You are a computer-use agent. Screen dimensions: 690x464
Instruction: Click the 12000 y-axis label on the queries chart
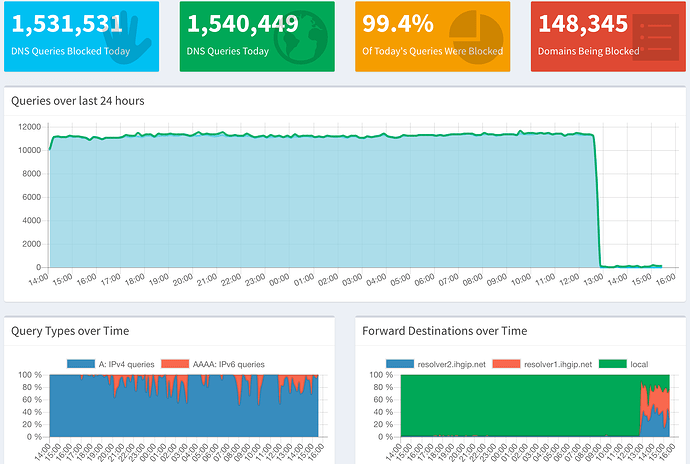click(28, 126)
